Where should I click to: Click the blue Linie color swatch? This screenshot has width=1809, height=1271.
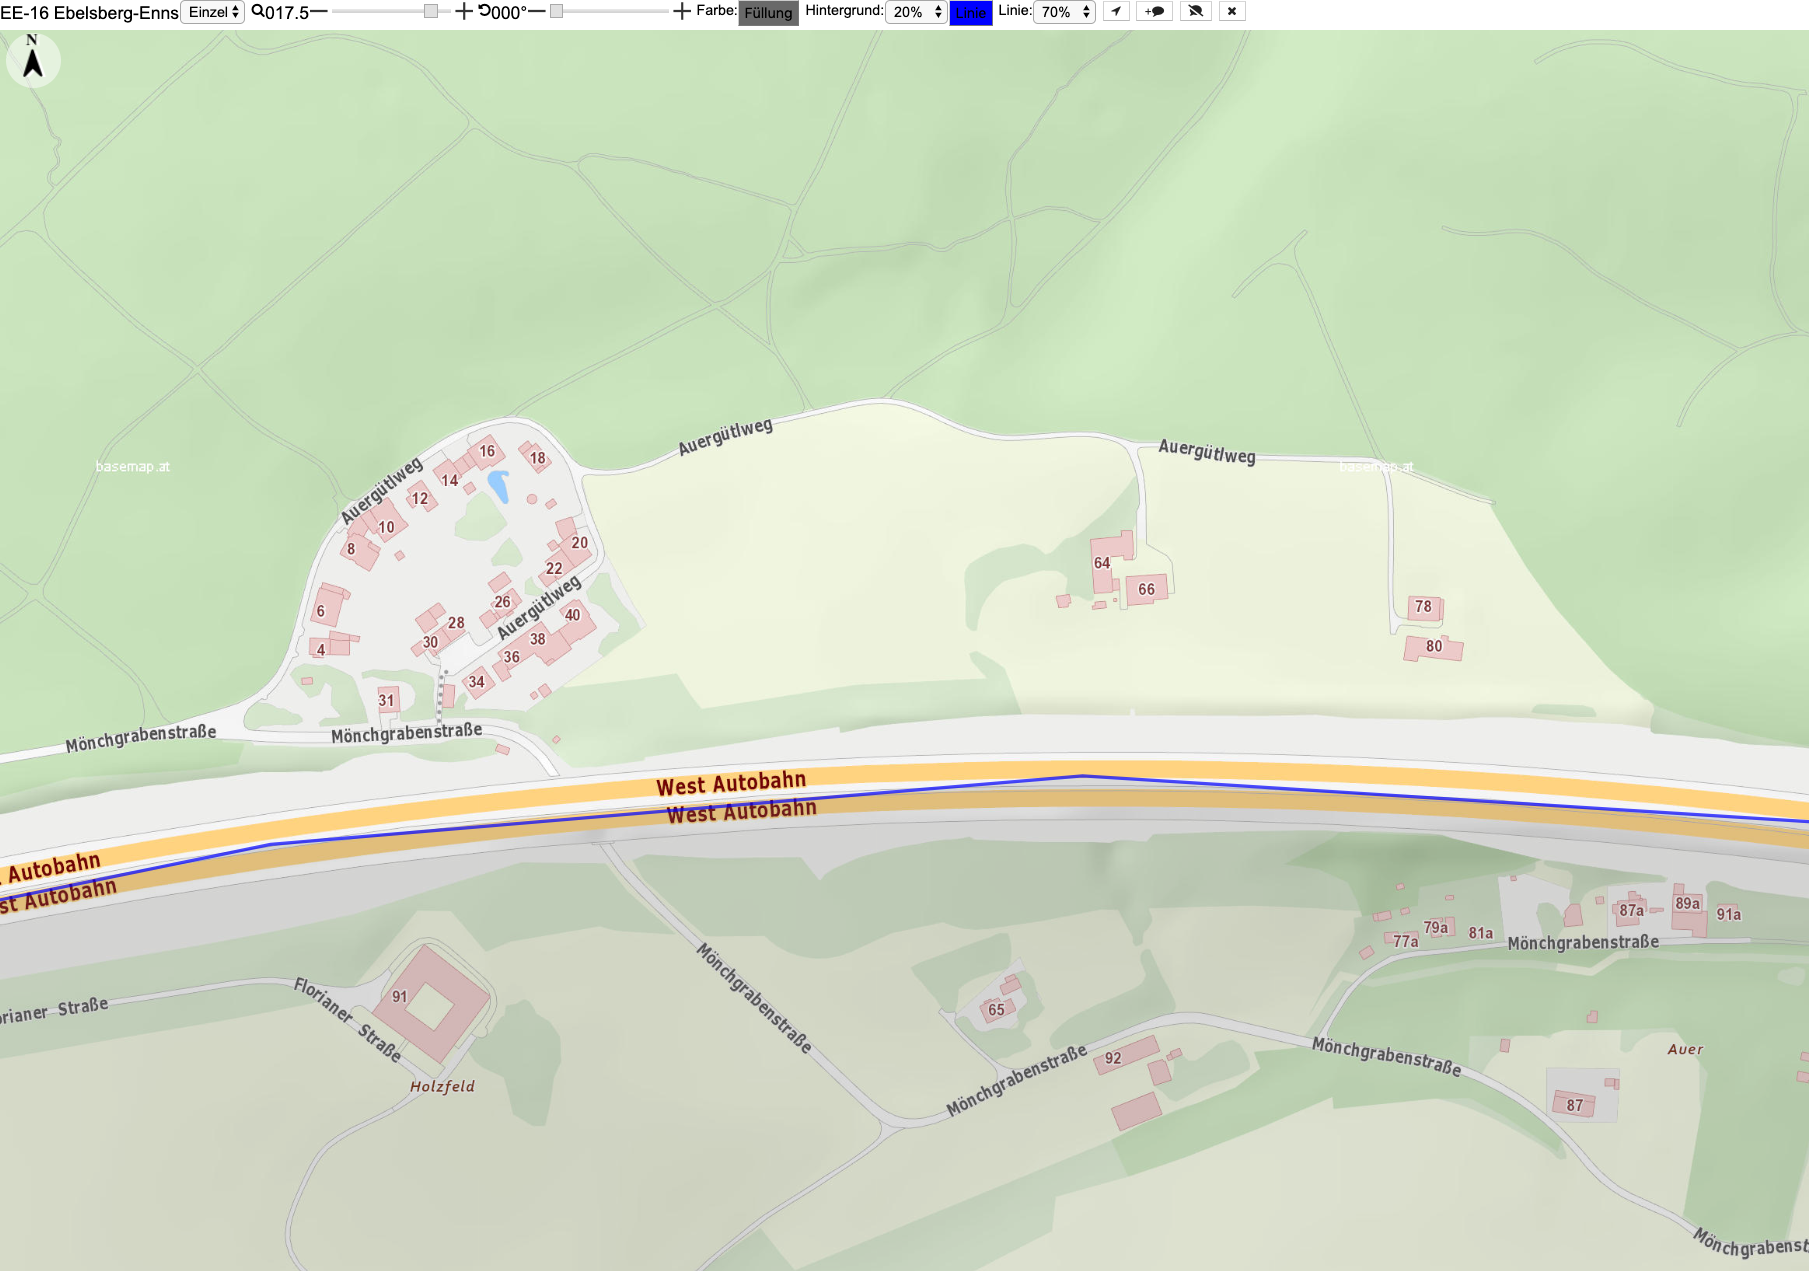click(x=970, y=13)
